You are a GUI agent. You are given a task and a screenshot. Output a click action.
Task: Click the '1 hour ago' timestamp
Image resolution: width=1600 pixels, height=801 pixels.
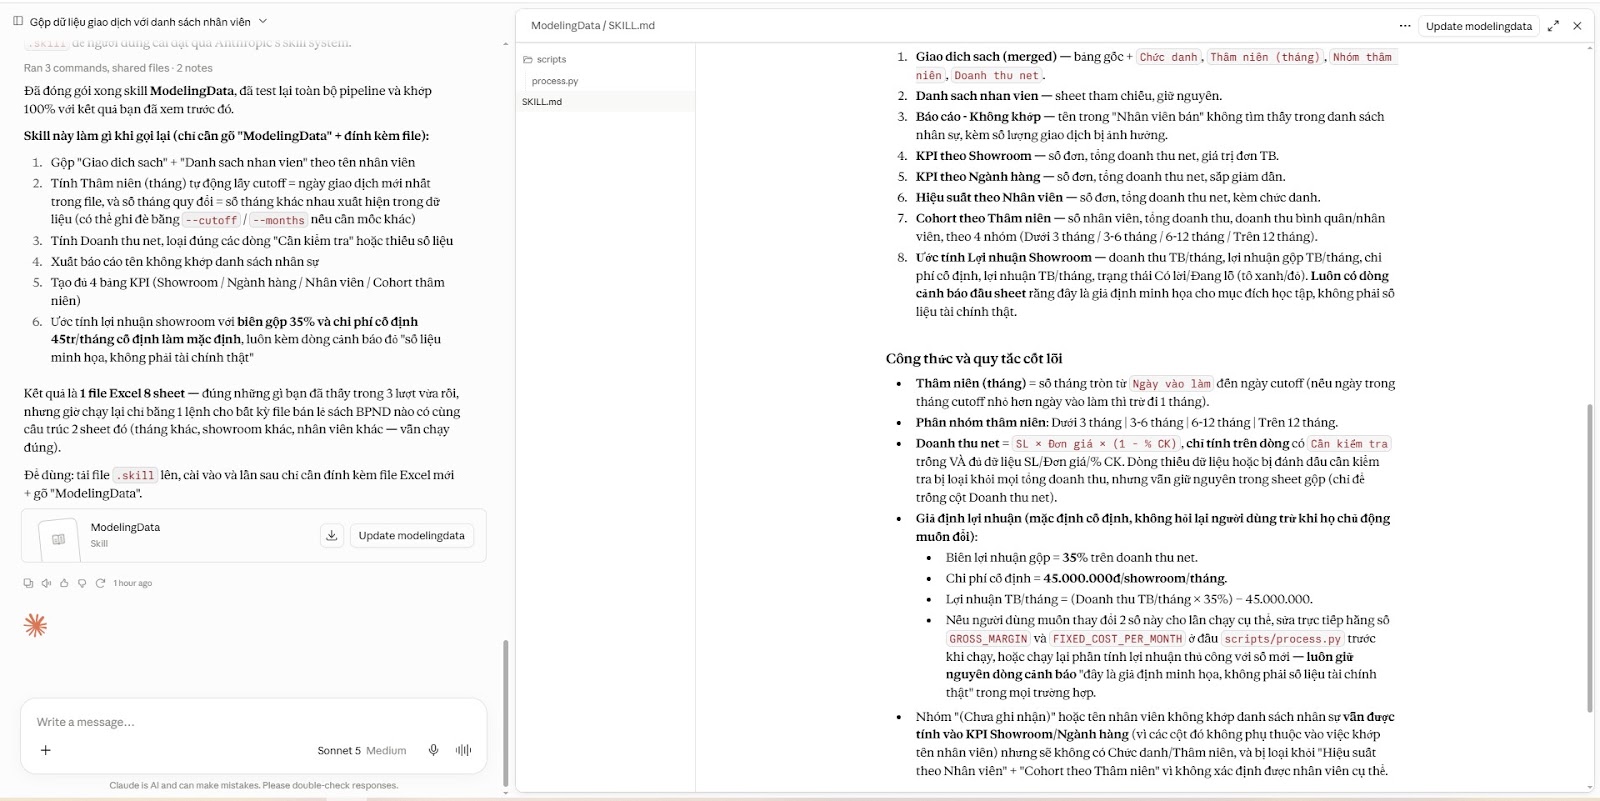click(x=132, y=583)
